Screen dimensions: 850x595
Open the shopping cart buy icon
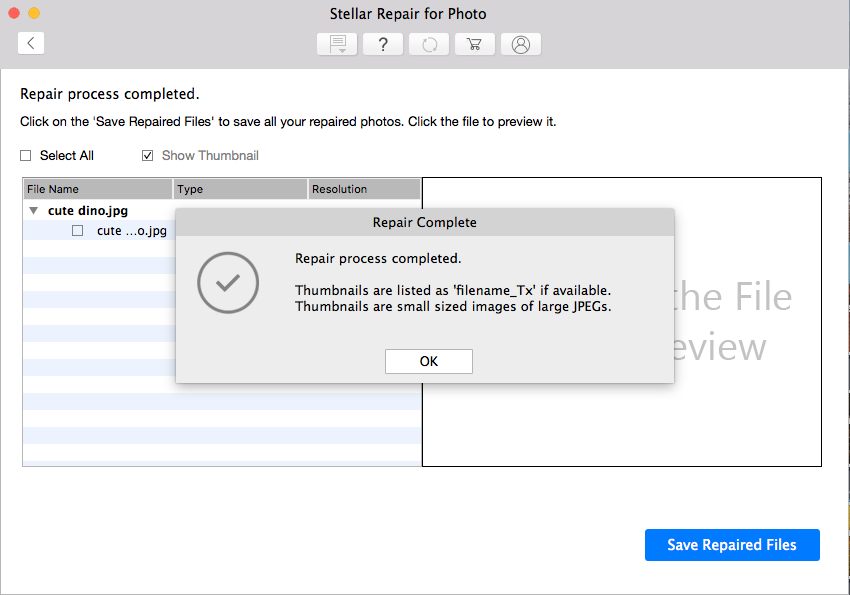475,44
